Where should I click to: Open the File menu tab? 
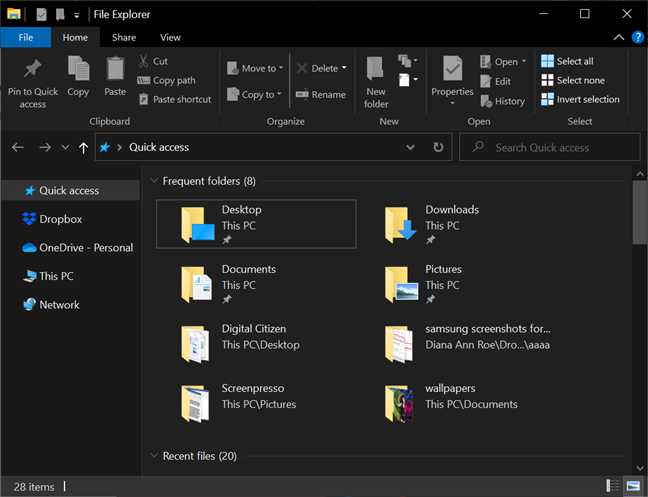(26, 37)
